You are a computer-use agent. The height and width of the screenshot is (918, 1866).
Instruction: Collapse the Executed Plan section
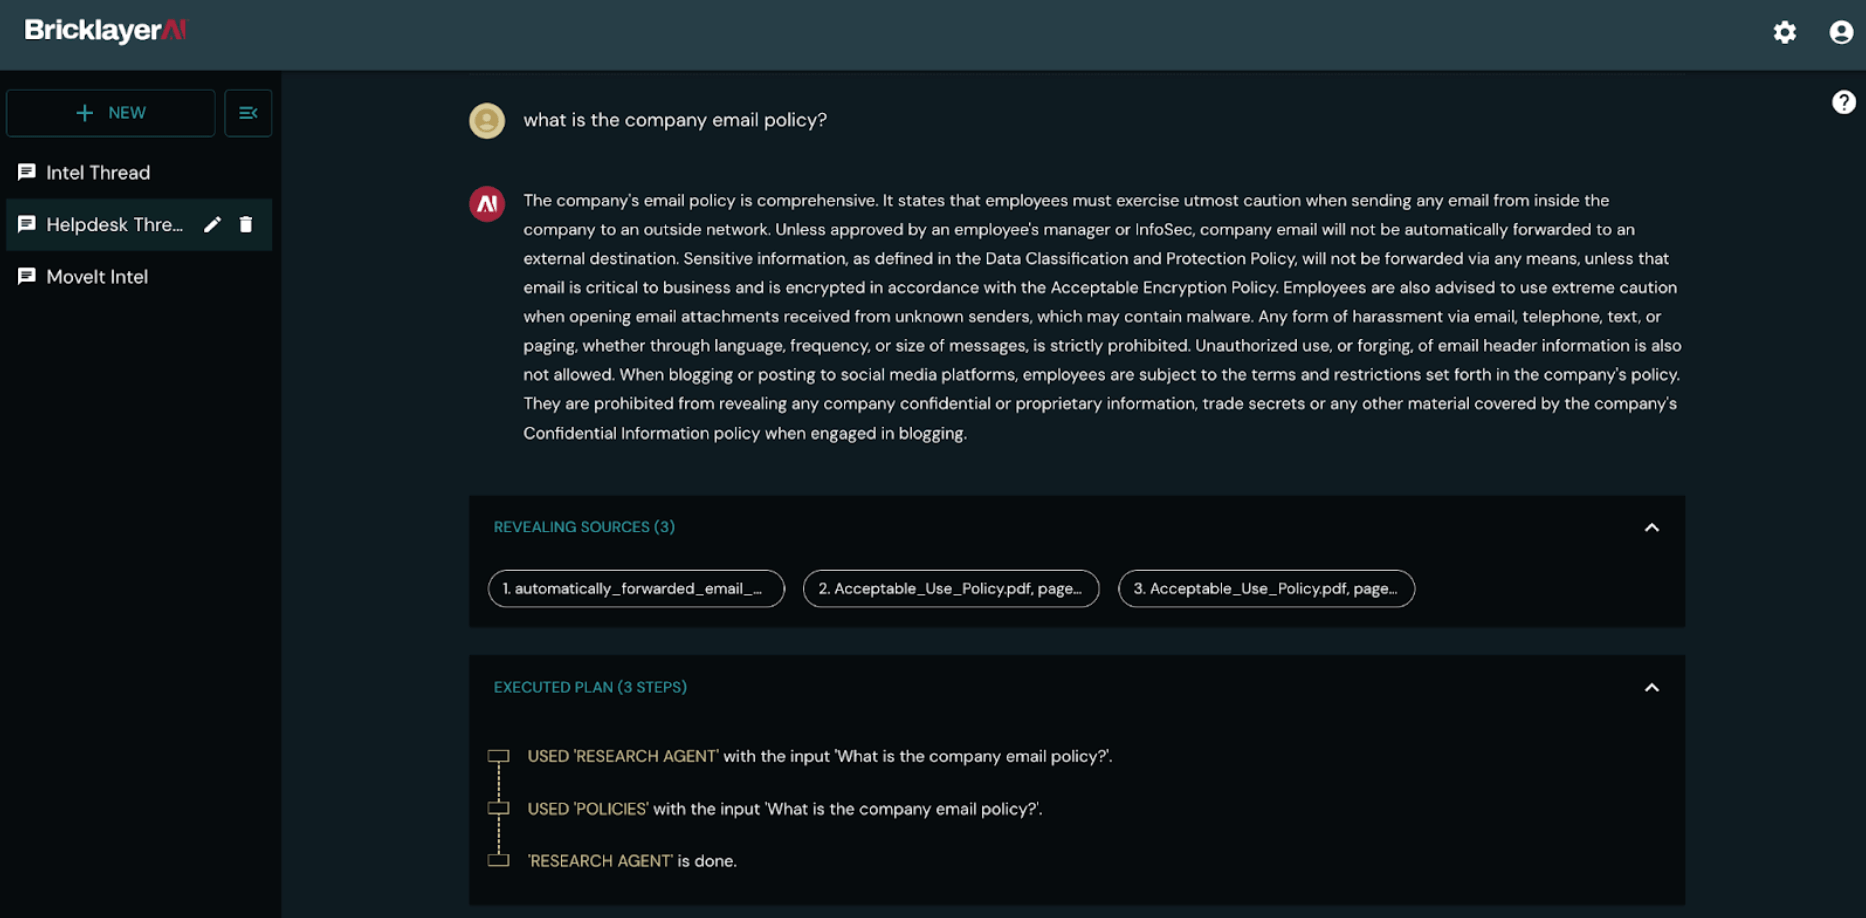tap(1652, 688)
